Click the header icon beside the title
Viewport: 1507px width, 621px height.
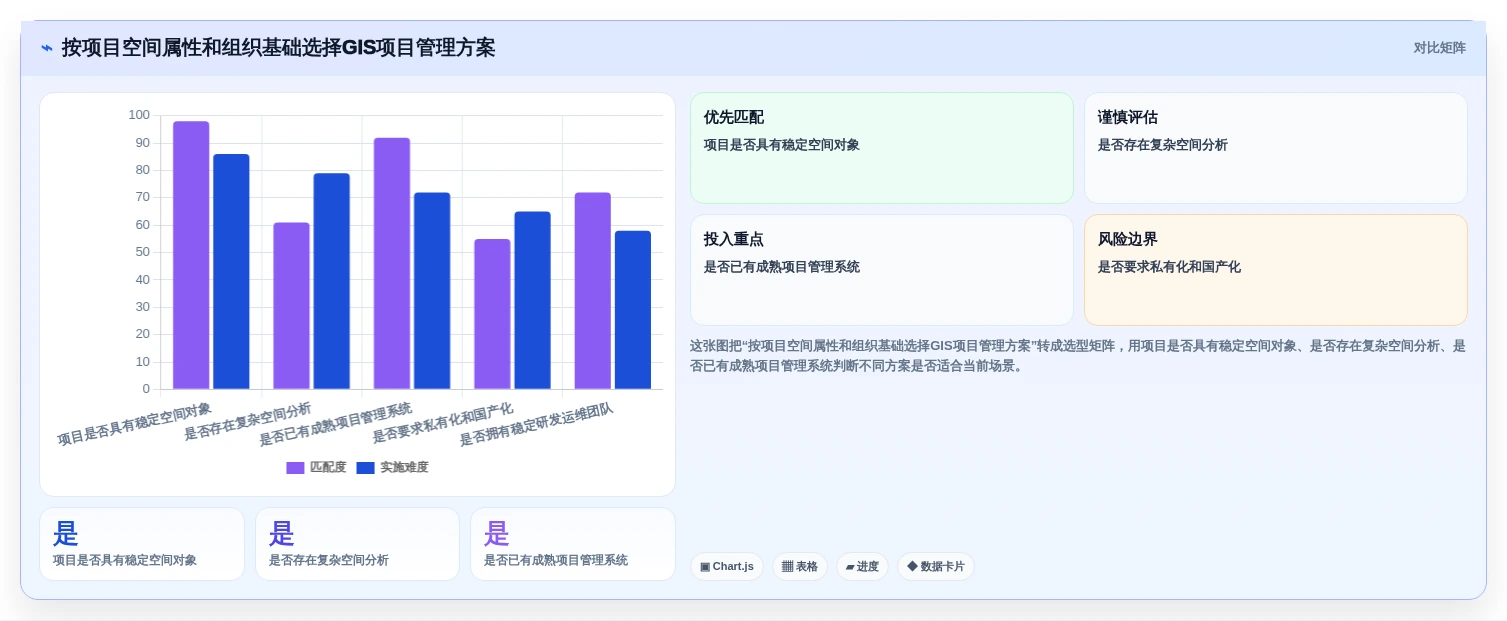click(x=47, y=48)
